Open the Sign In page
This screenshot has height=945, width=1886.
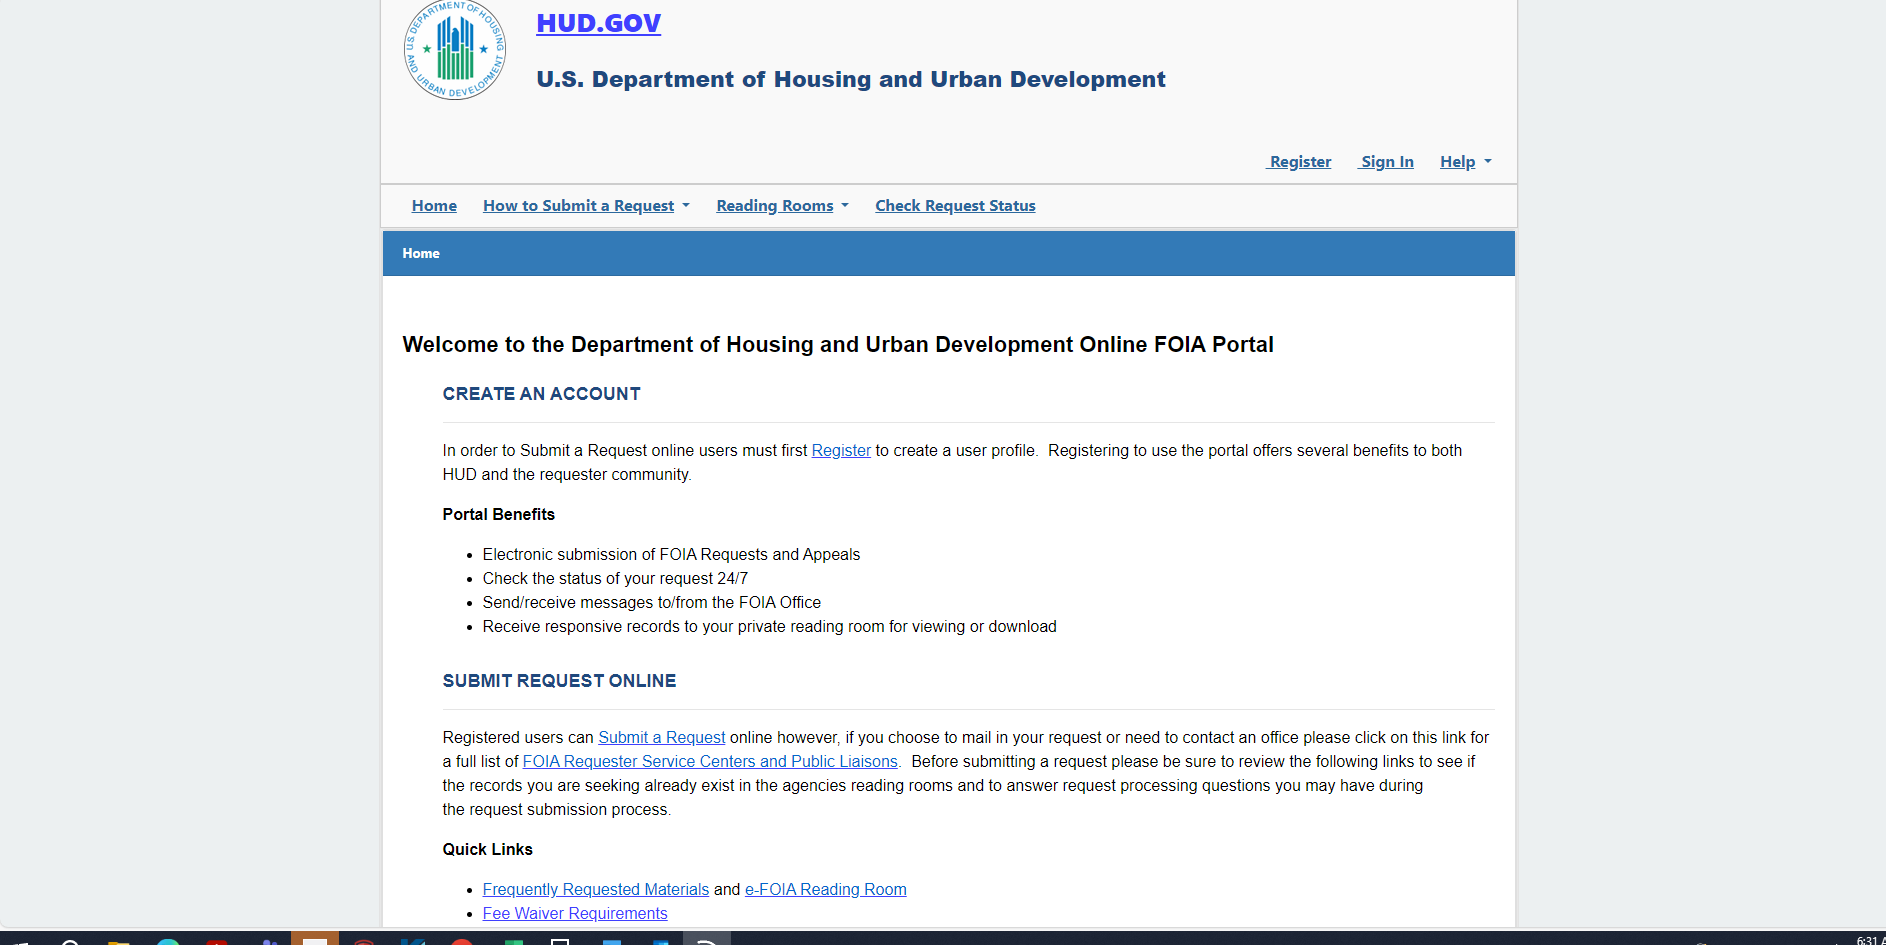[x=1386, y=162]
